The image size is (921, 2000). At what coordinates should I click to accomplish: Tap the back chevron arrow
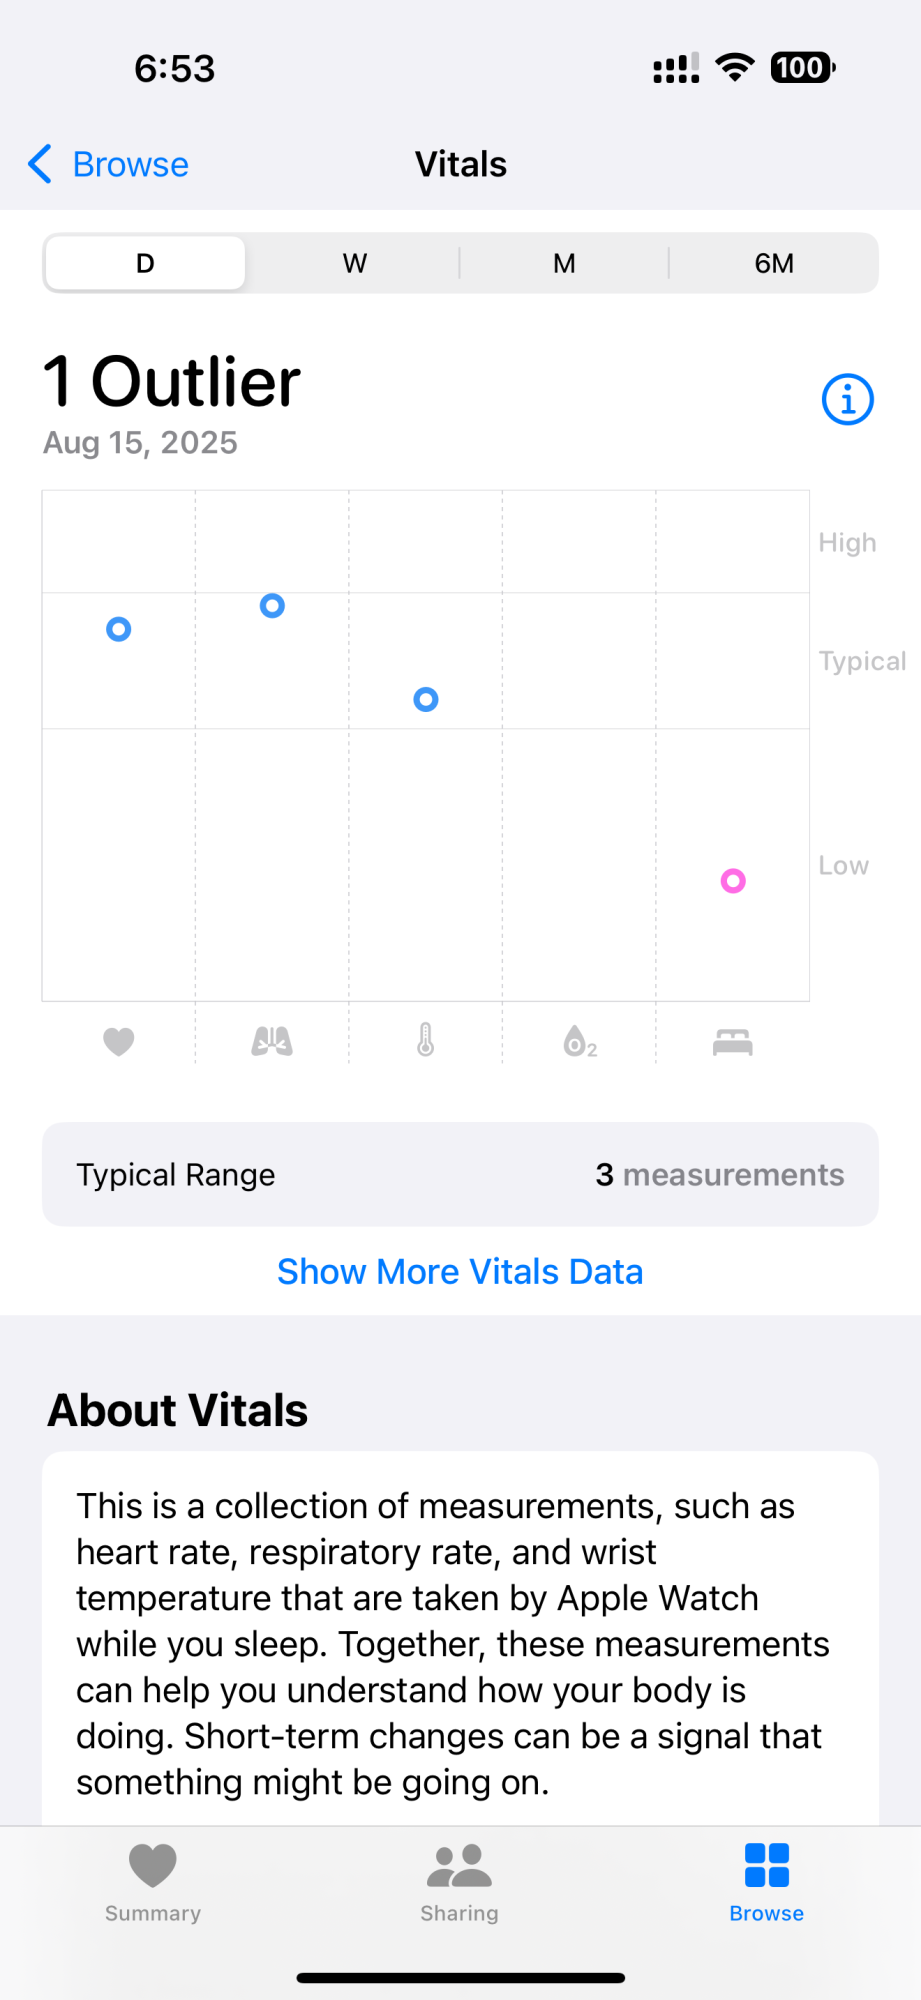point(40,164)
